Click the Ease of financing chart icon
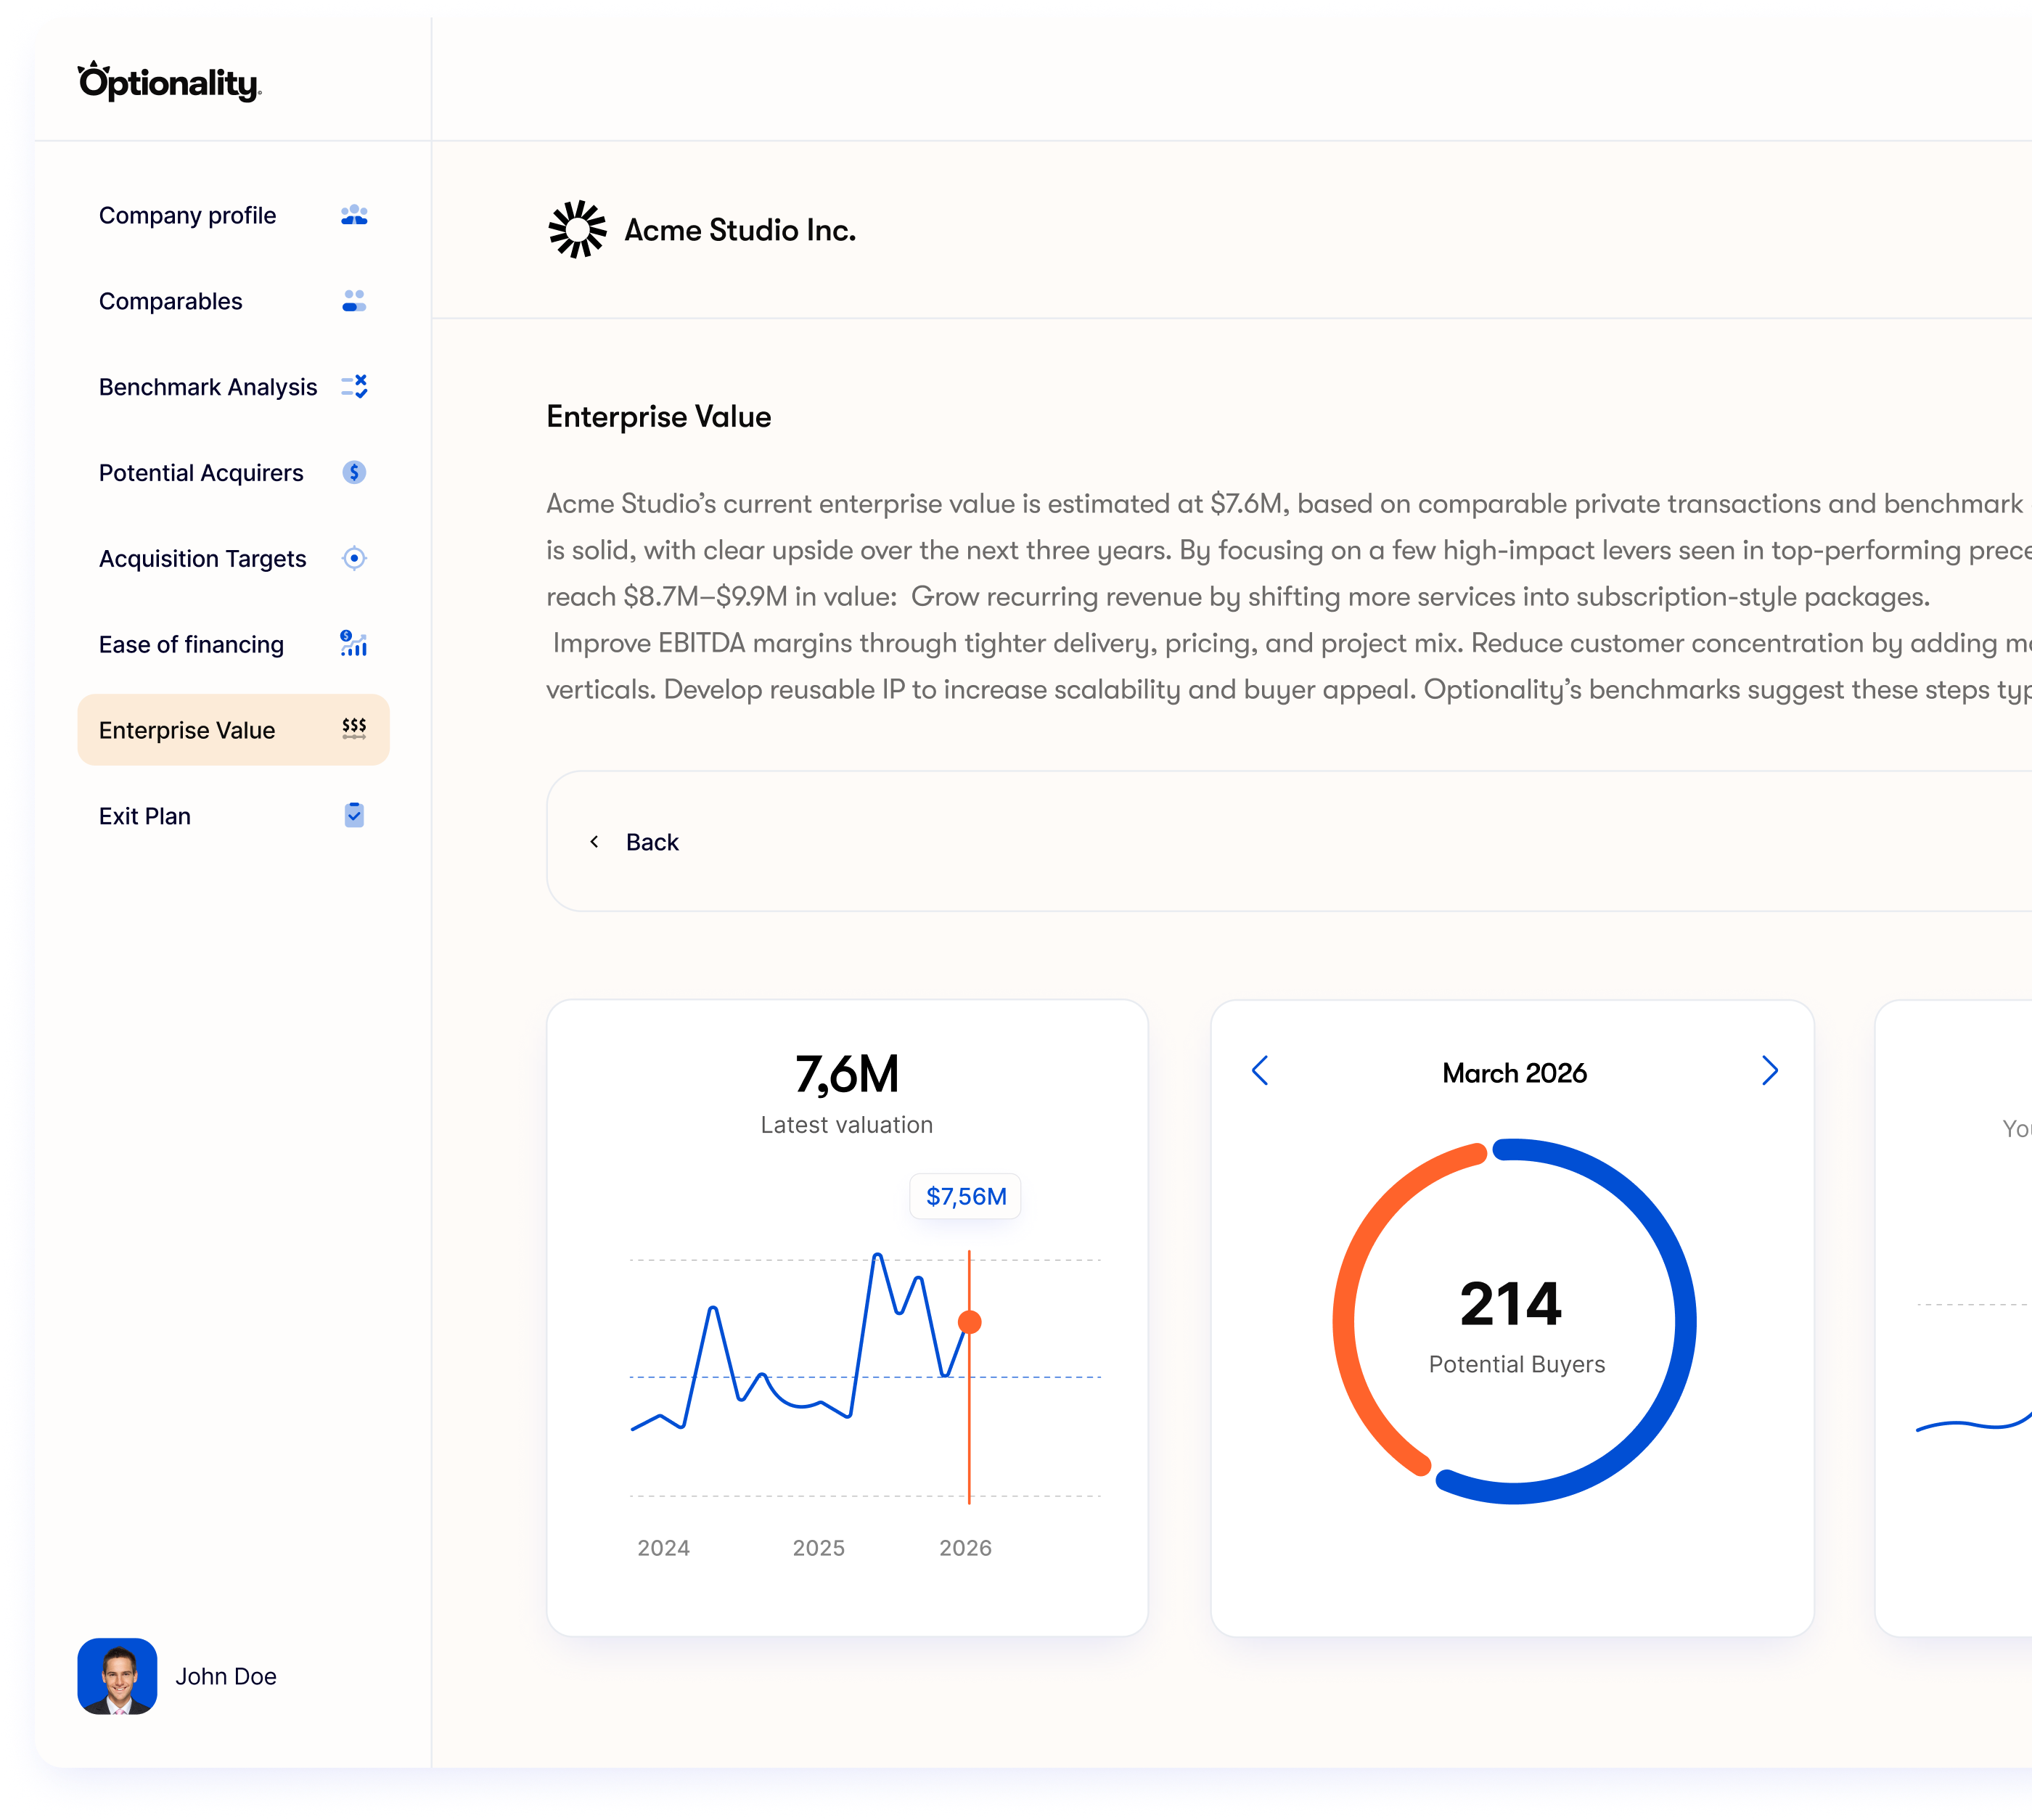Image resolution: width=2032 pixels, height=1820 pixels. (x=354, y=644)
